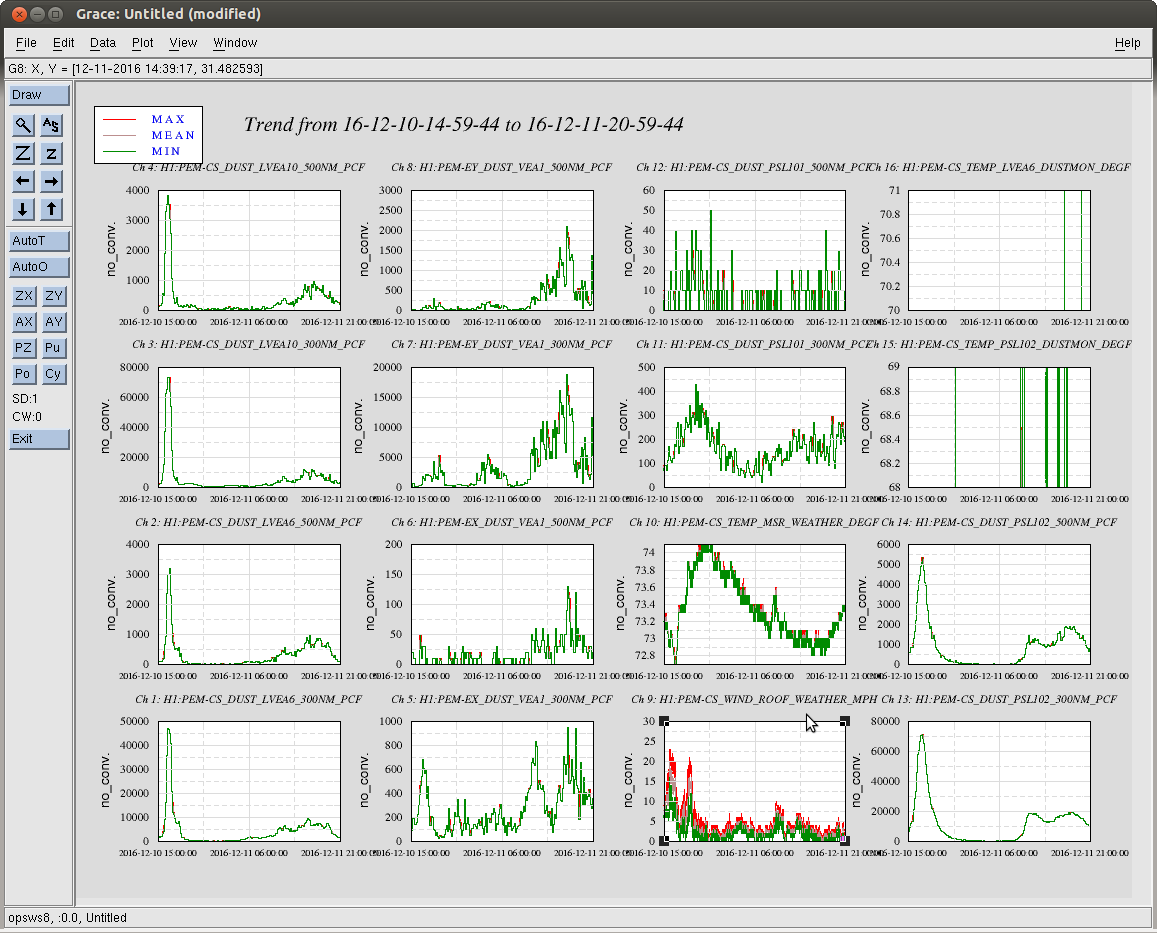Image resolution: width=1157 pixels, height=933 pixels.
Task: Open the View menu
Action: point(183,43)
